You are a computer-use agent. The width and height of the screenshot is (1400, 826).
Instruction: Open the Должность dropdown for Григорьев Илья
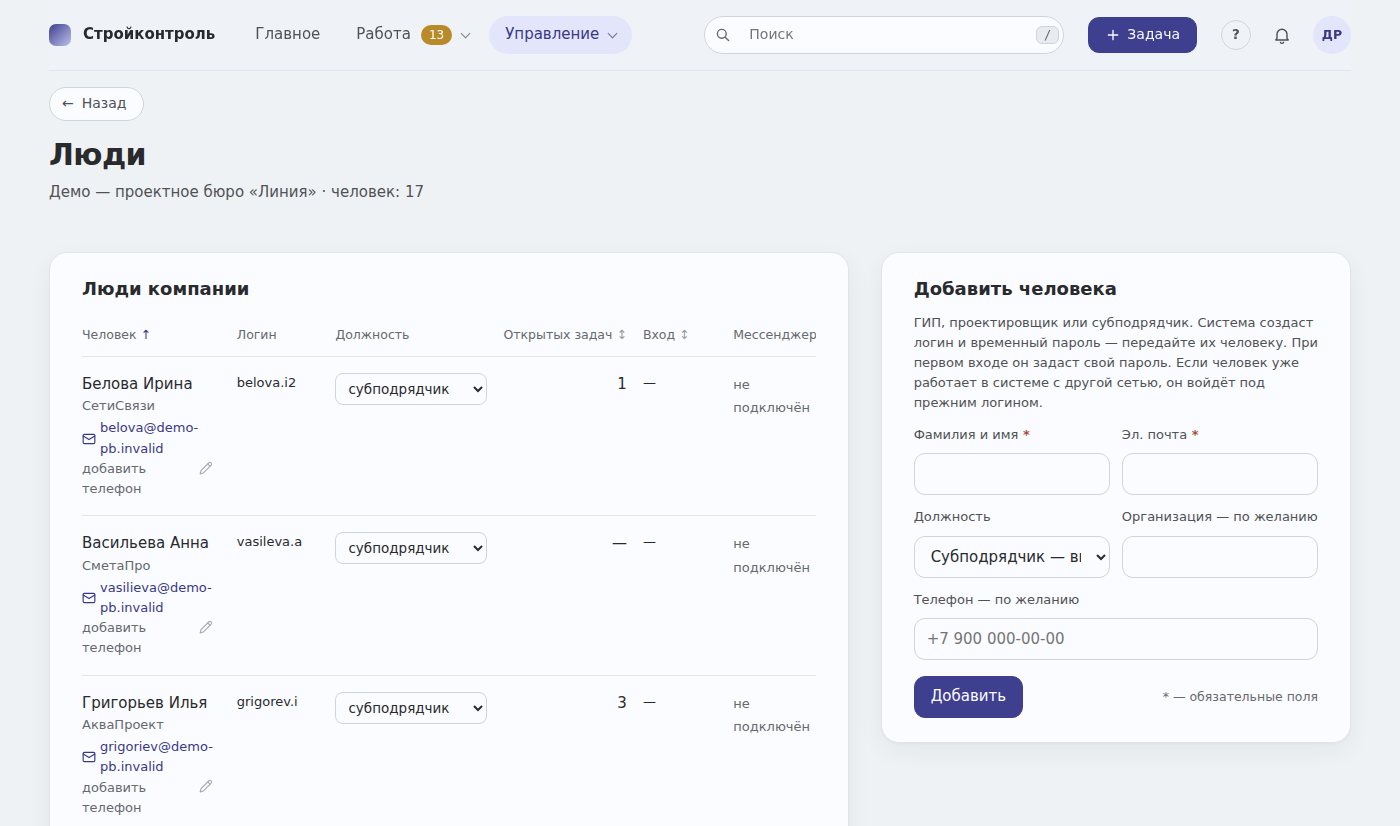[411, 708]
